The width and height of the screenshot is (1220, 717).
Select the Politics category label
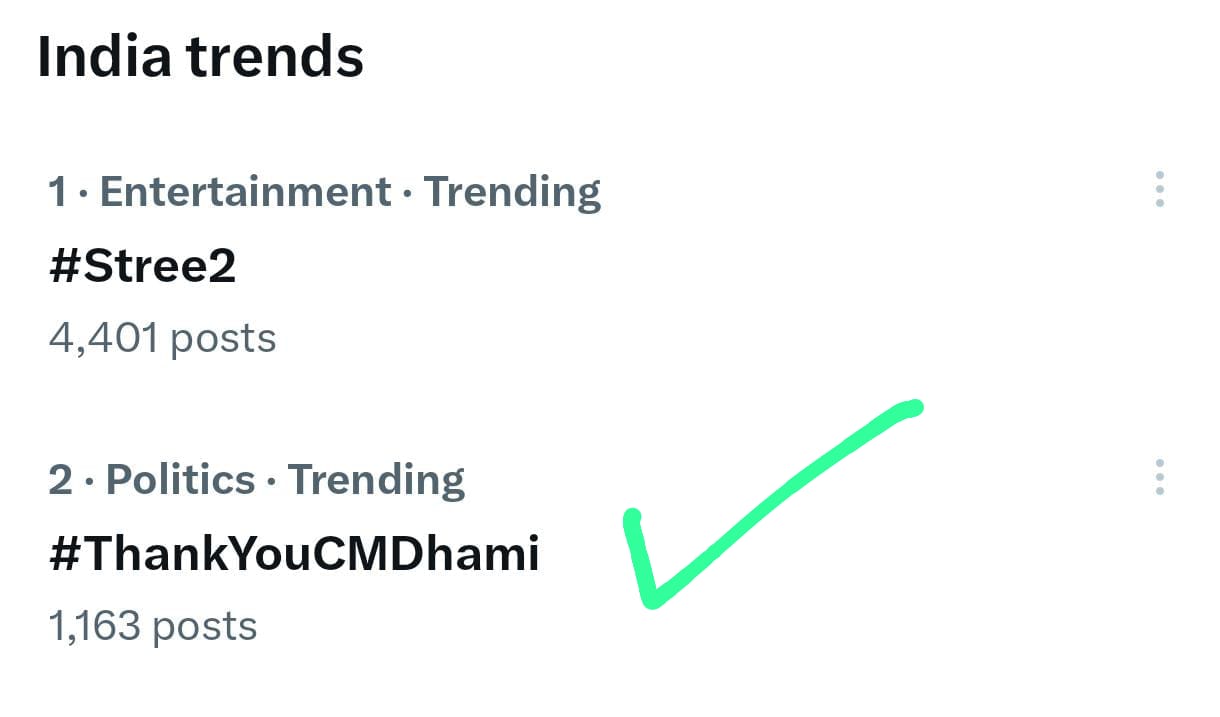[x=180, y=480]
